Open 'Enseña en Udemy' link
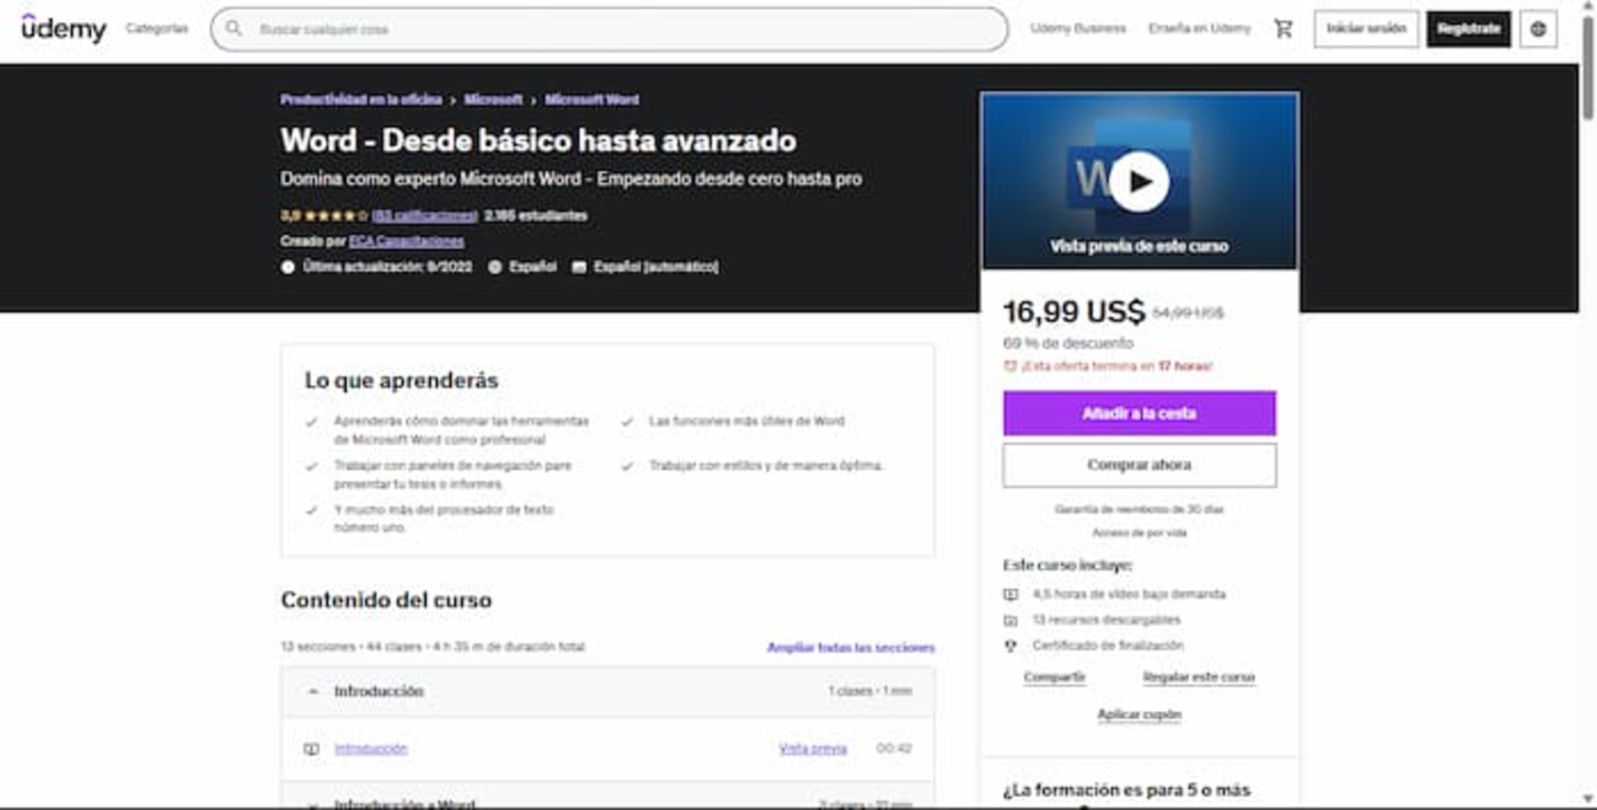The height and width of the screenshot is (810, 1597). pos(1199,28)
